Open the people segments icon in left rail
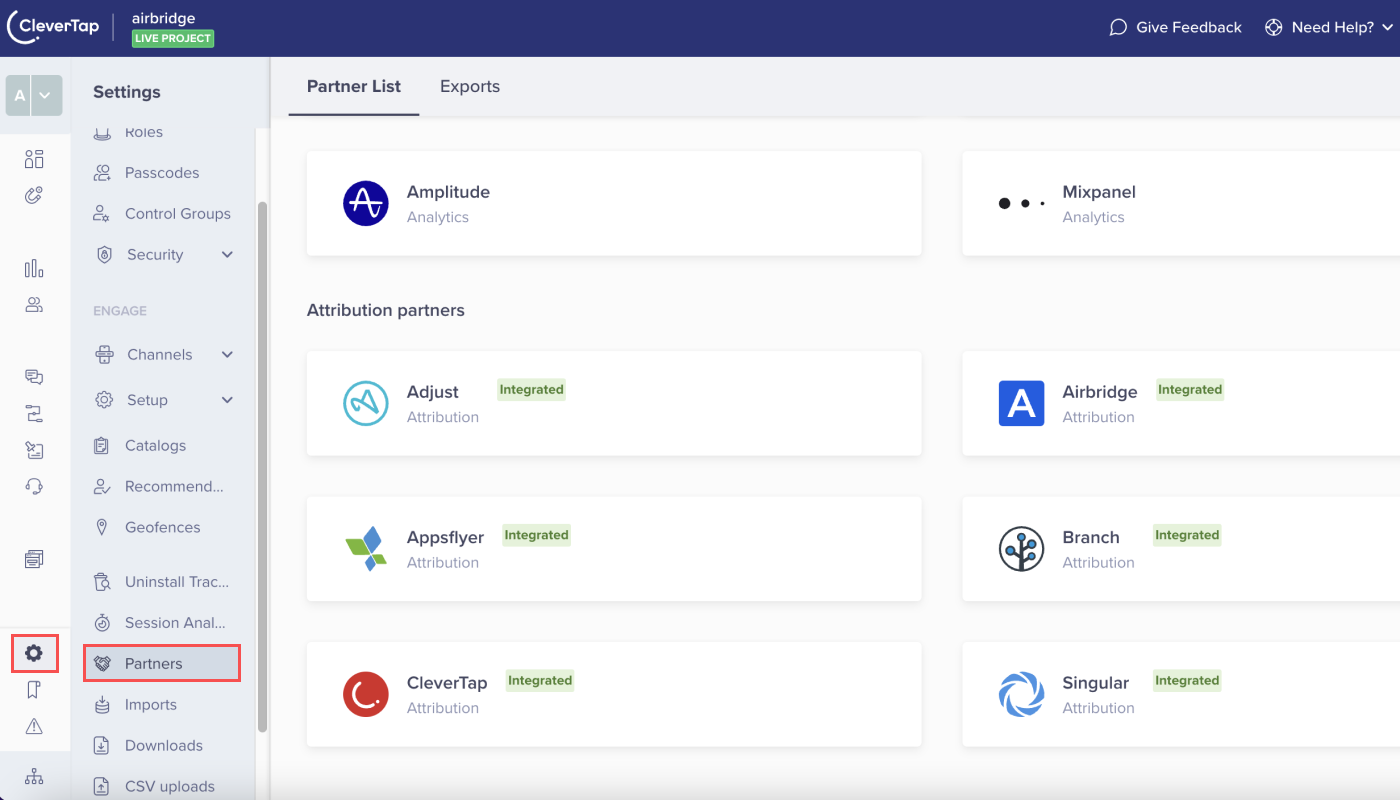Viewport: 1400px width, 800px height. (x=34, y=305)
